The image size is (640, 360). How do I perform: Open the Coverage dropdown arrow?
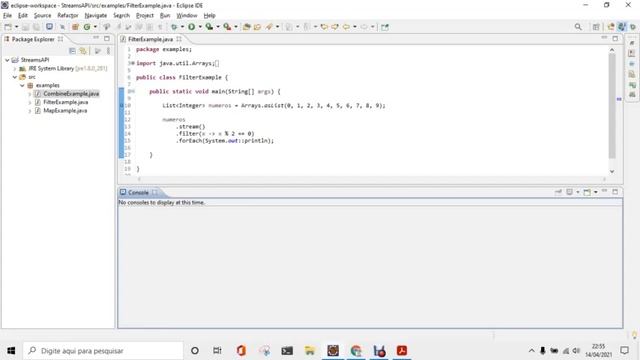[x=218, y=27]
